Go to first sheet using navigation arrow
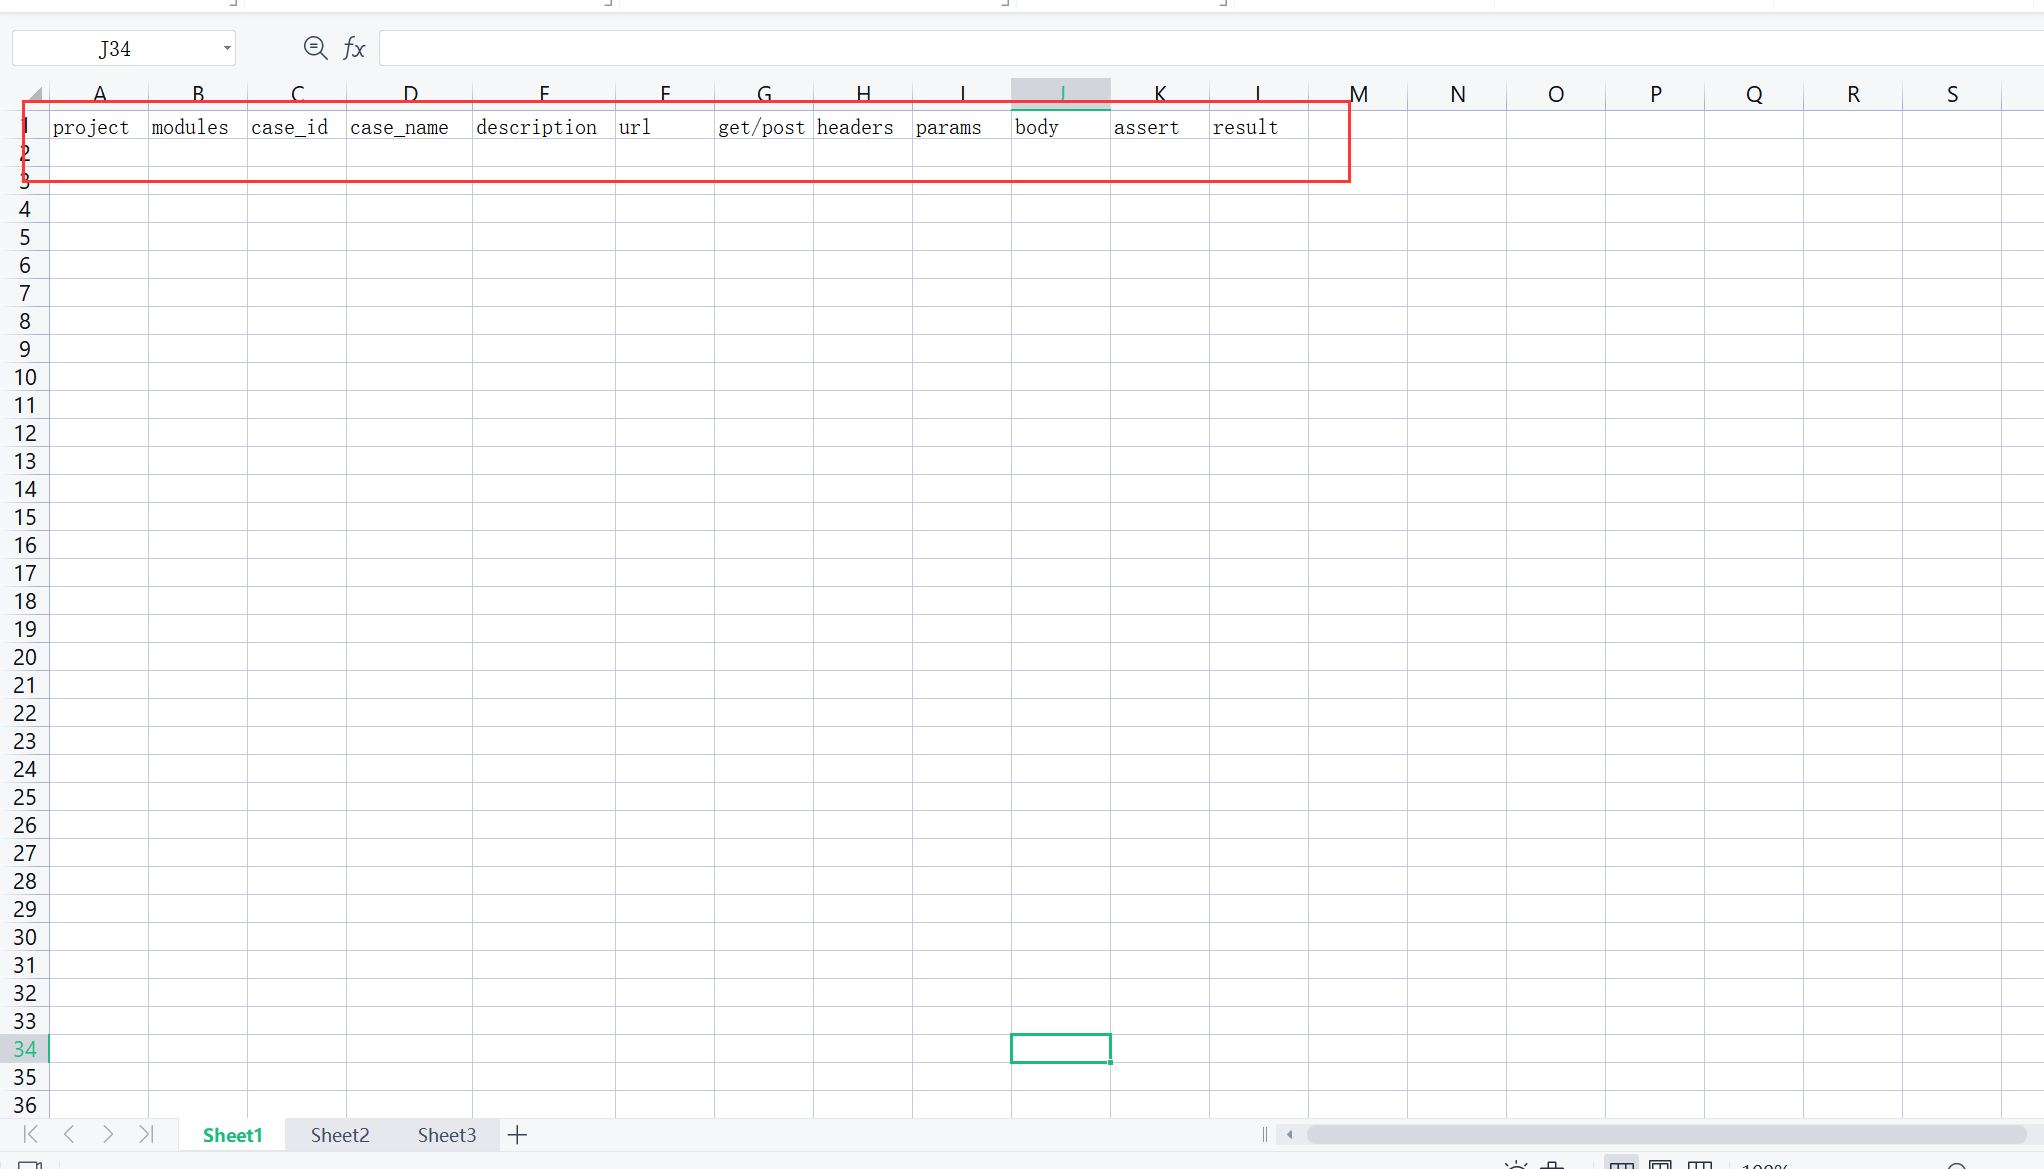 coord(31,1134)
